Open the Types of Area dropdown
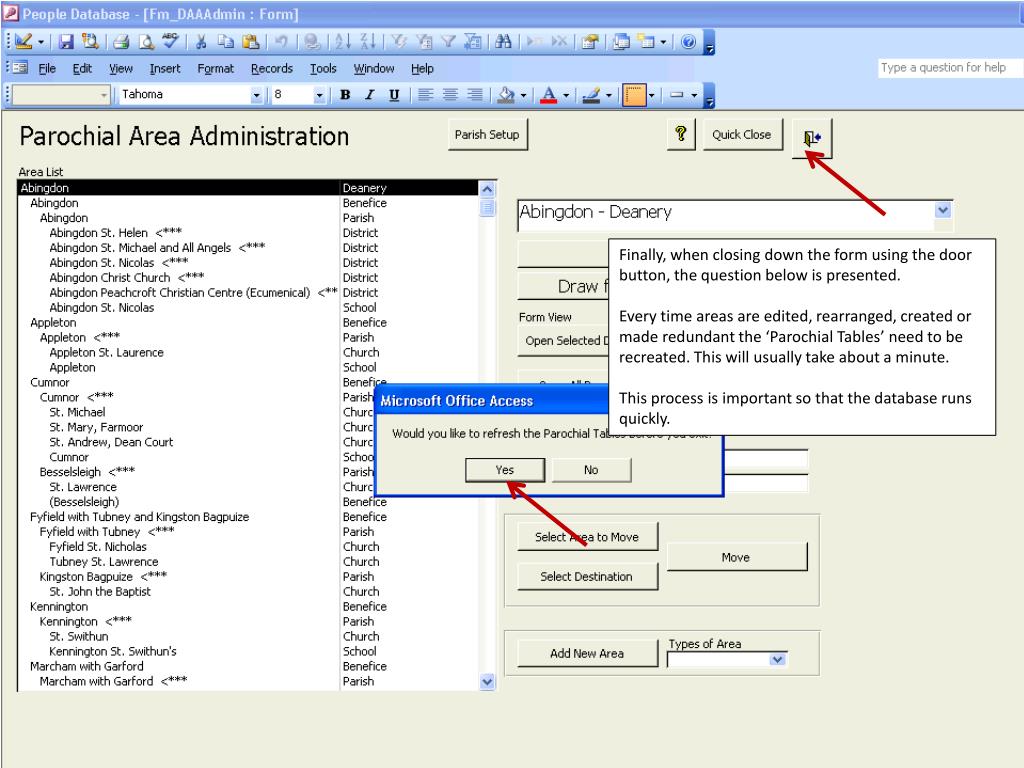1024x768 pixels. point(777,660)
